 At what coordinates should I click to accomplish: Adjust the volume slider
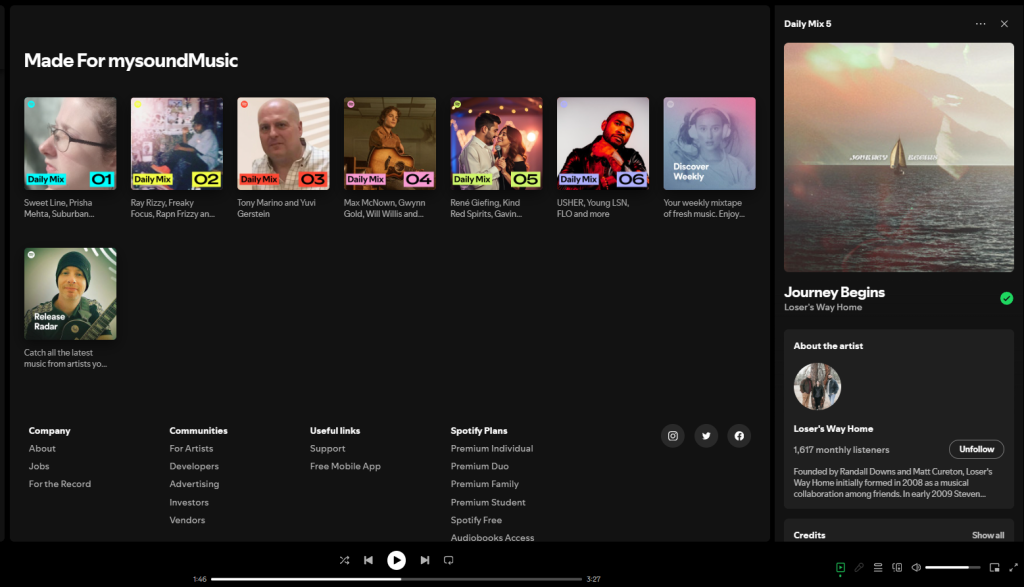click(953, 567)
